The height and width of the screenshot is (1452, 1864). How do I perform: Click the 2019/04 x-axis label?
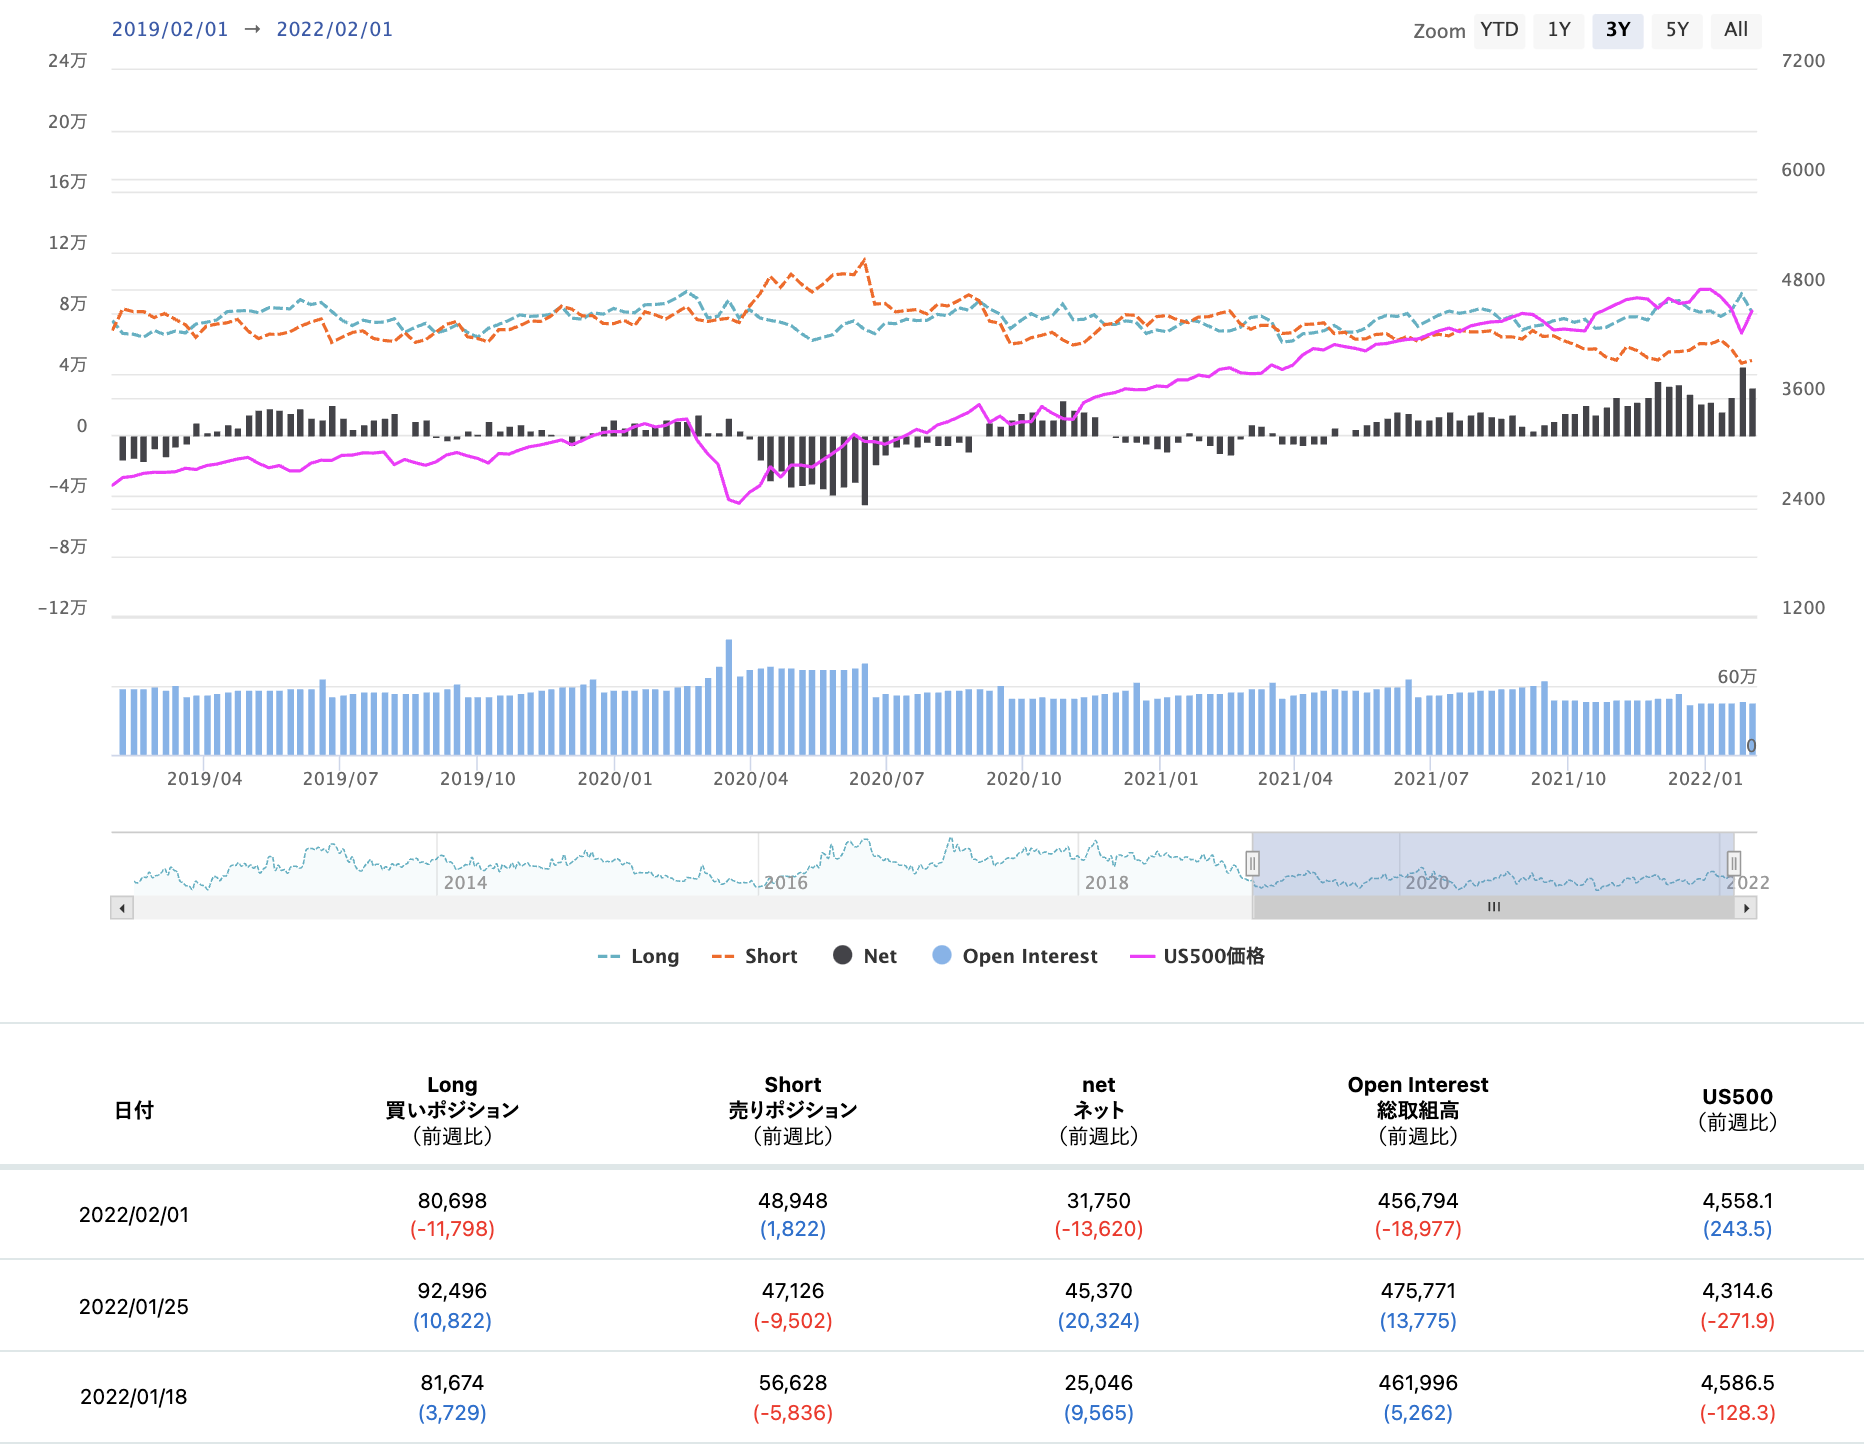(204, 779)
